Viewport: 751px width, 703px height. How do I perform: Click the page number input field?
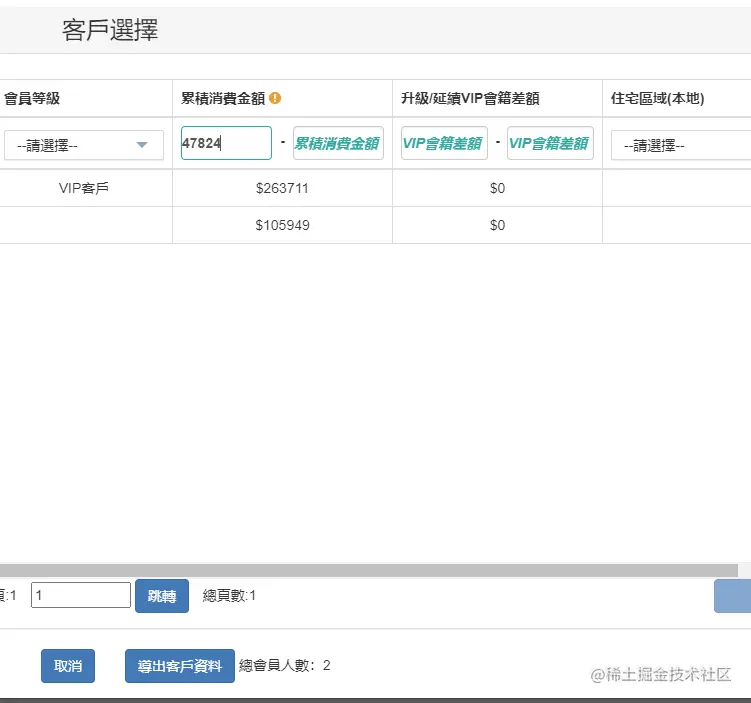tap(80, 595)
